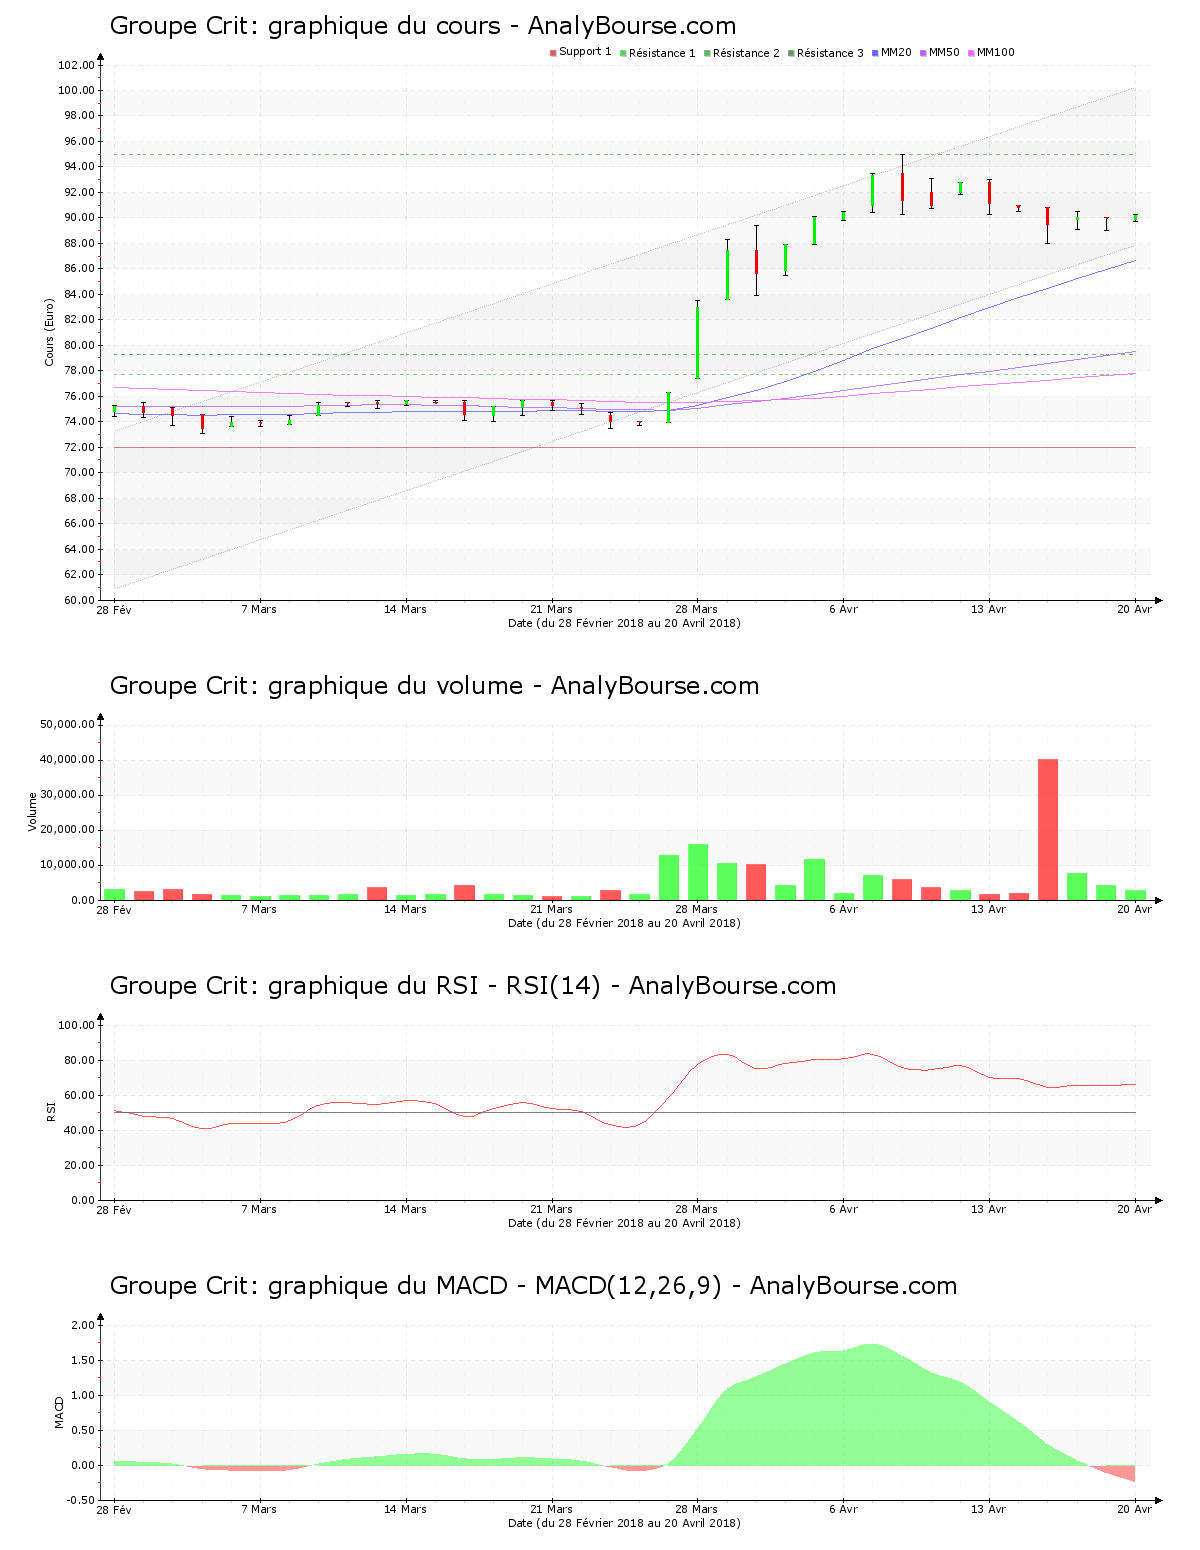
Task: Click the MM100 pink legend swatch
Action: 971,53
